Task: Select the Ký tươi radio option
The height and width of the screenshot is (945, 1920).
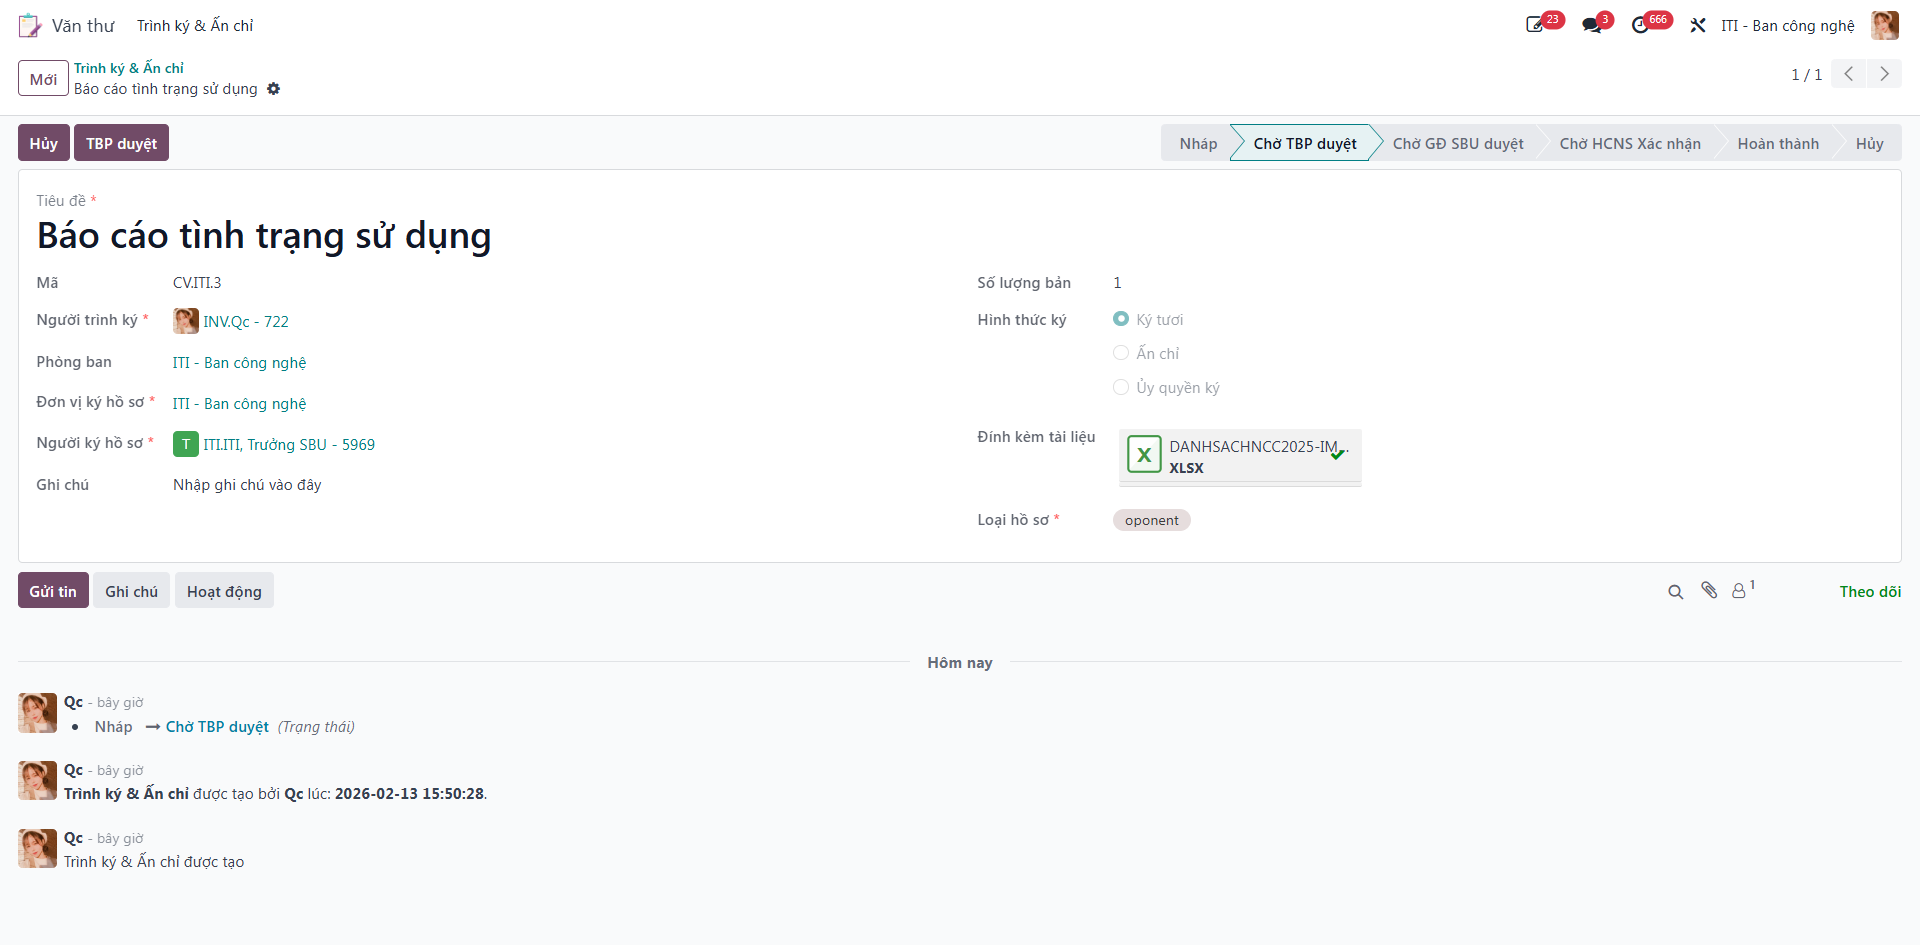Action: 1121,319
